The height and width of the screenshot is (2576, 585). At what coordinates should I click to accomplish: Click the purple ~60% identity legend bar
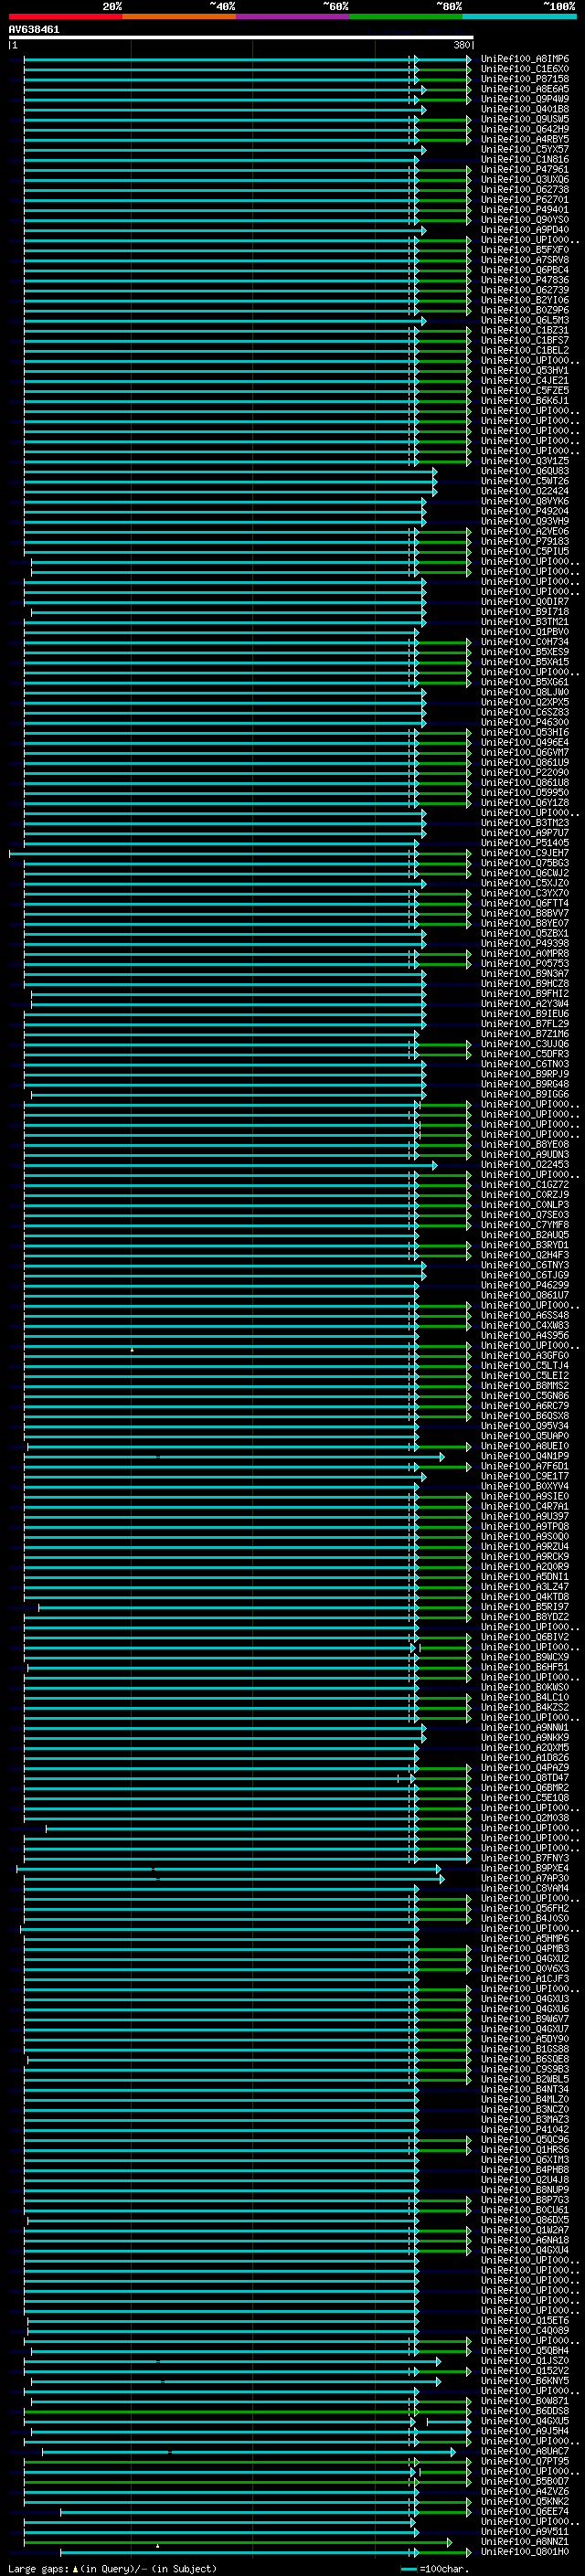(293, 17)
